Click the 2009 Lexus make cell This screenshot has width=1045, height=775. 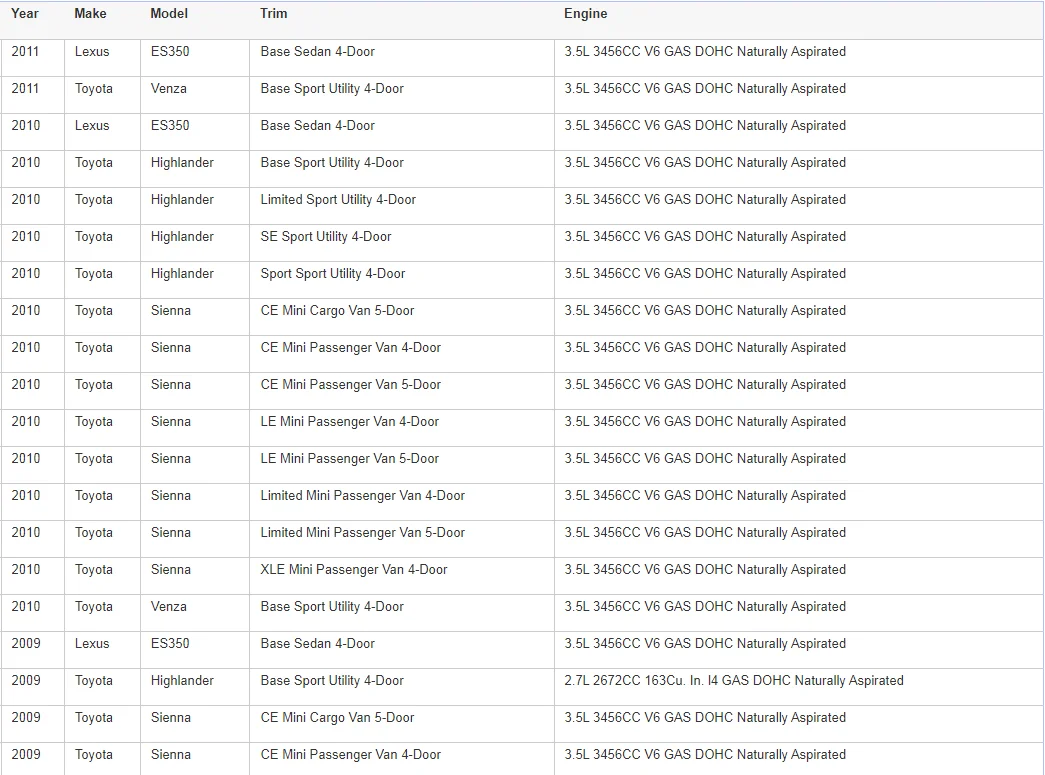[x=102, y=649]
